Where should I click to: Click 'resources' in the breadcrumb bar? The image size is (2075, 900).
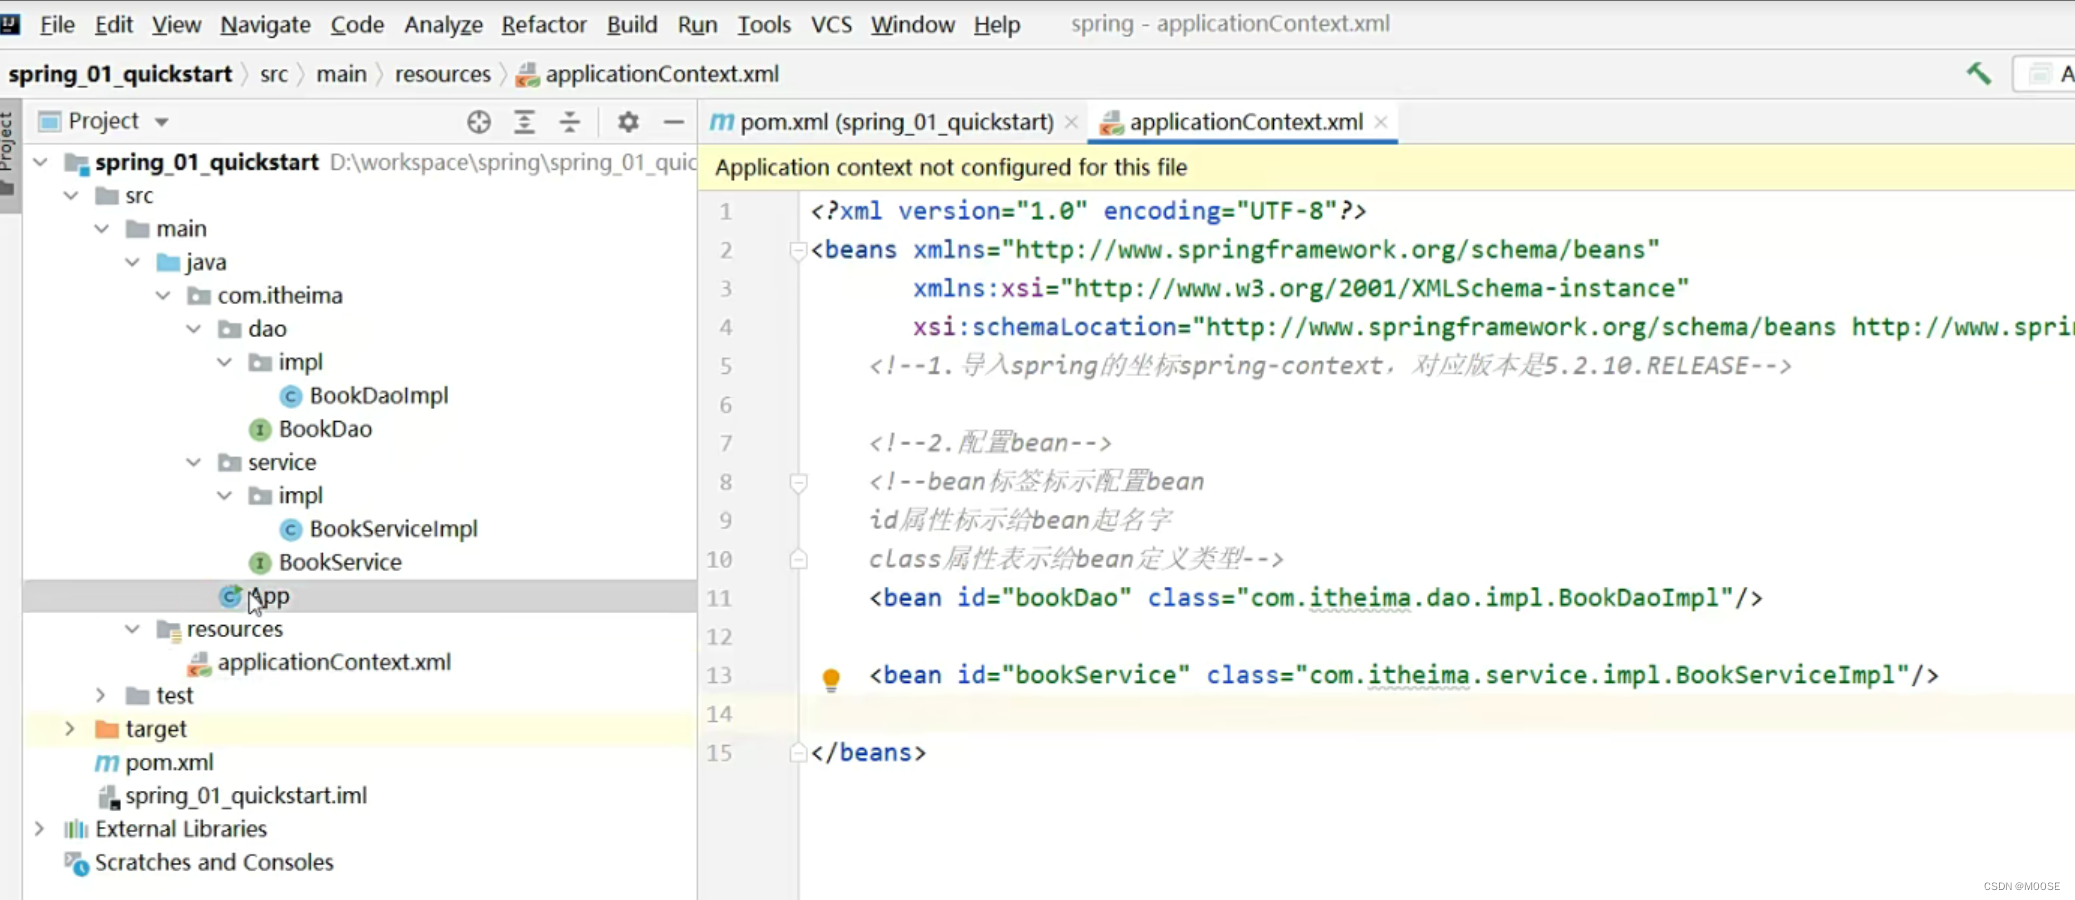pyautogui.click(x=442, y=73)
